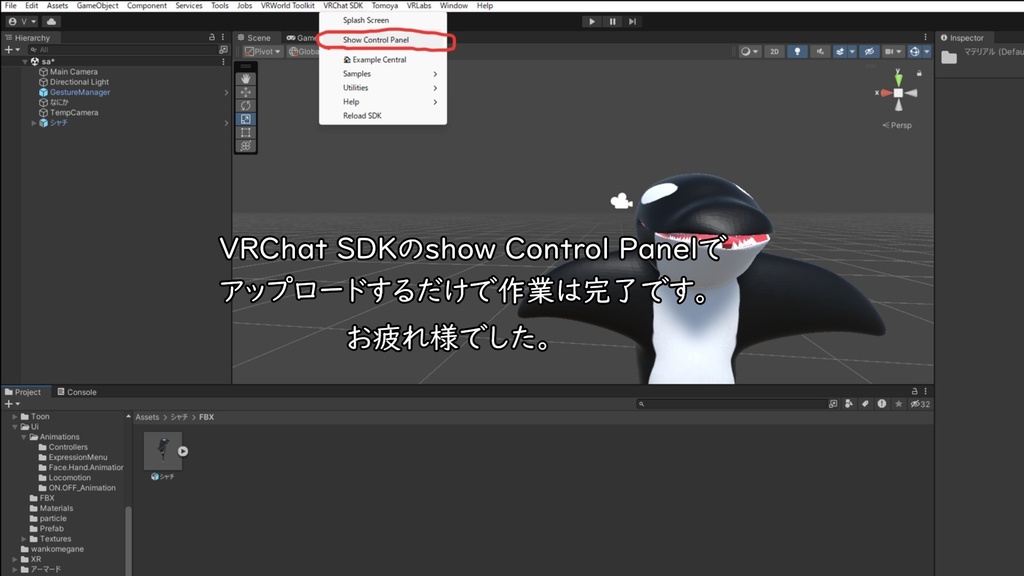
Task: Toggle scene visibility with the eye-slash icon
Action: [x=870, y=51]
